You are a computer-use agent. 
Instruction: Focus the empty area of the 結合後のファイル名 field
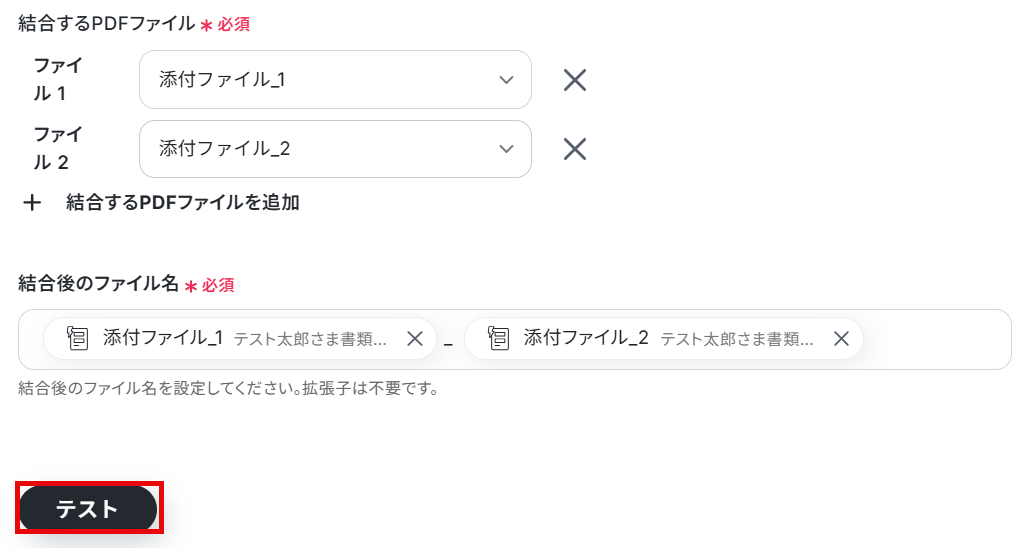pyautogui.click(x=935, y=339)
